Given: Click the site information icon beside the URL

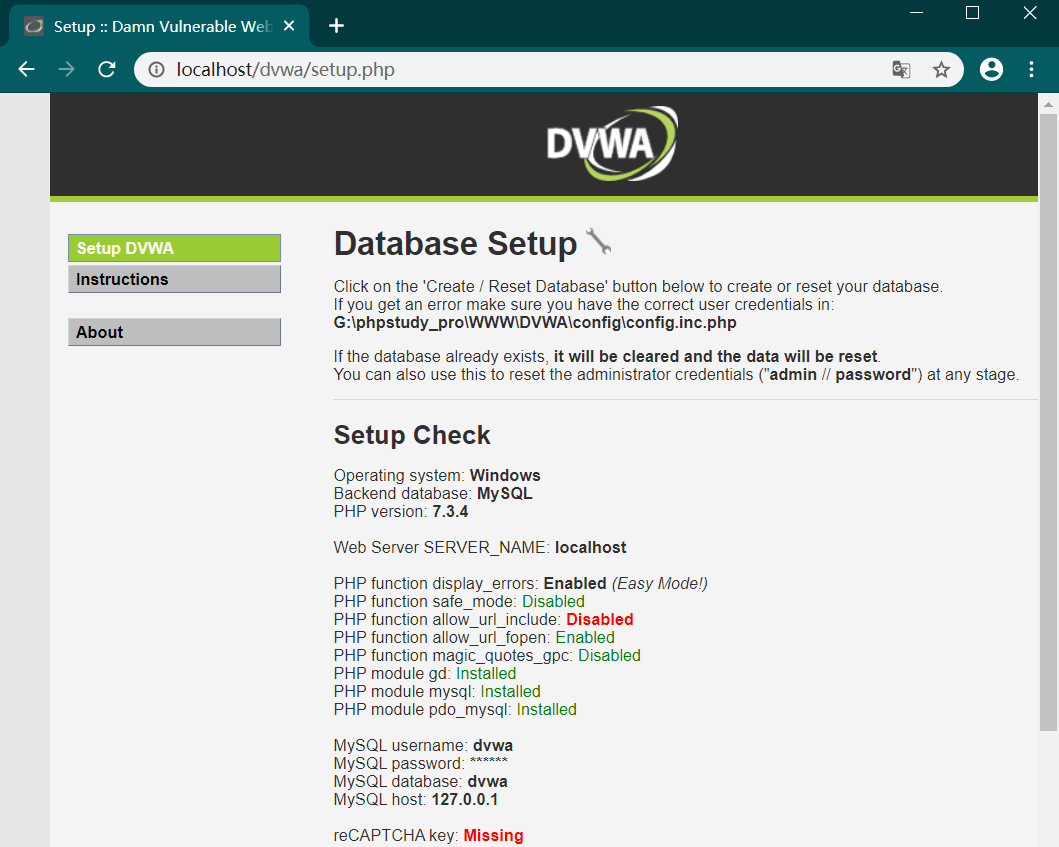Looking at the screenshot, I should click(159, 70).
